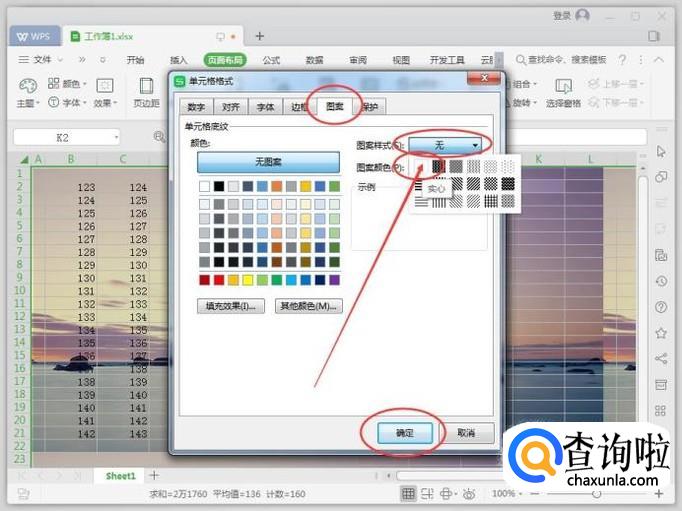The height and width of the screenshot is (511, 682).
Task: Click the 填充效果 (Fill Effects) button
Action: (231, 306)
